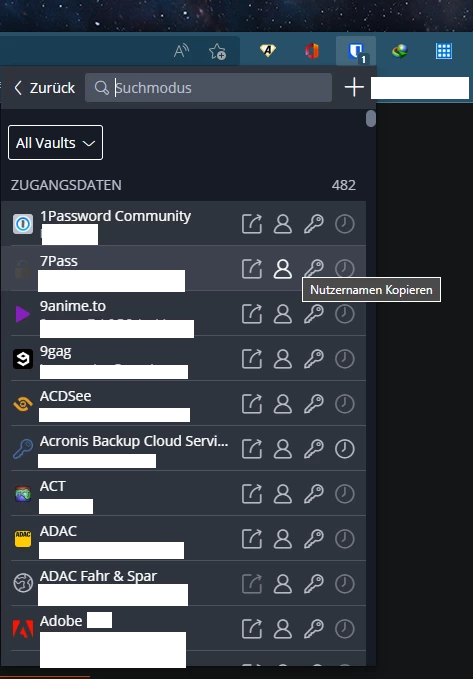Add page to favorites star icon
473x679 pixels.
(x=217, y=52)
